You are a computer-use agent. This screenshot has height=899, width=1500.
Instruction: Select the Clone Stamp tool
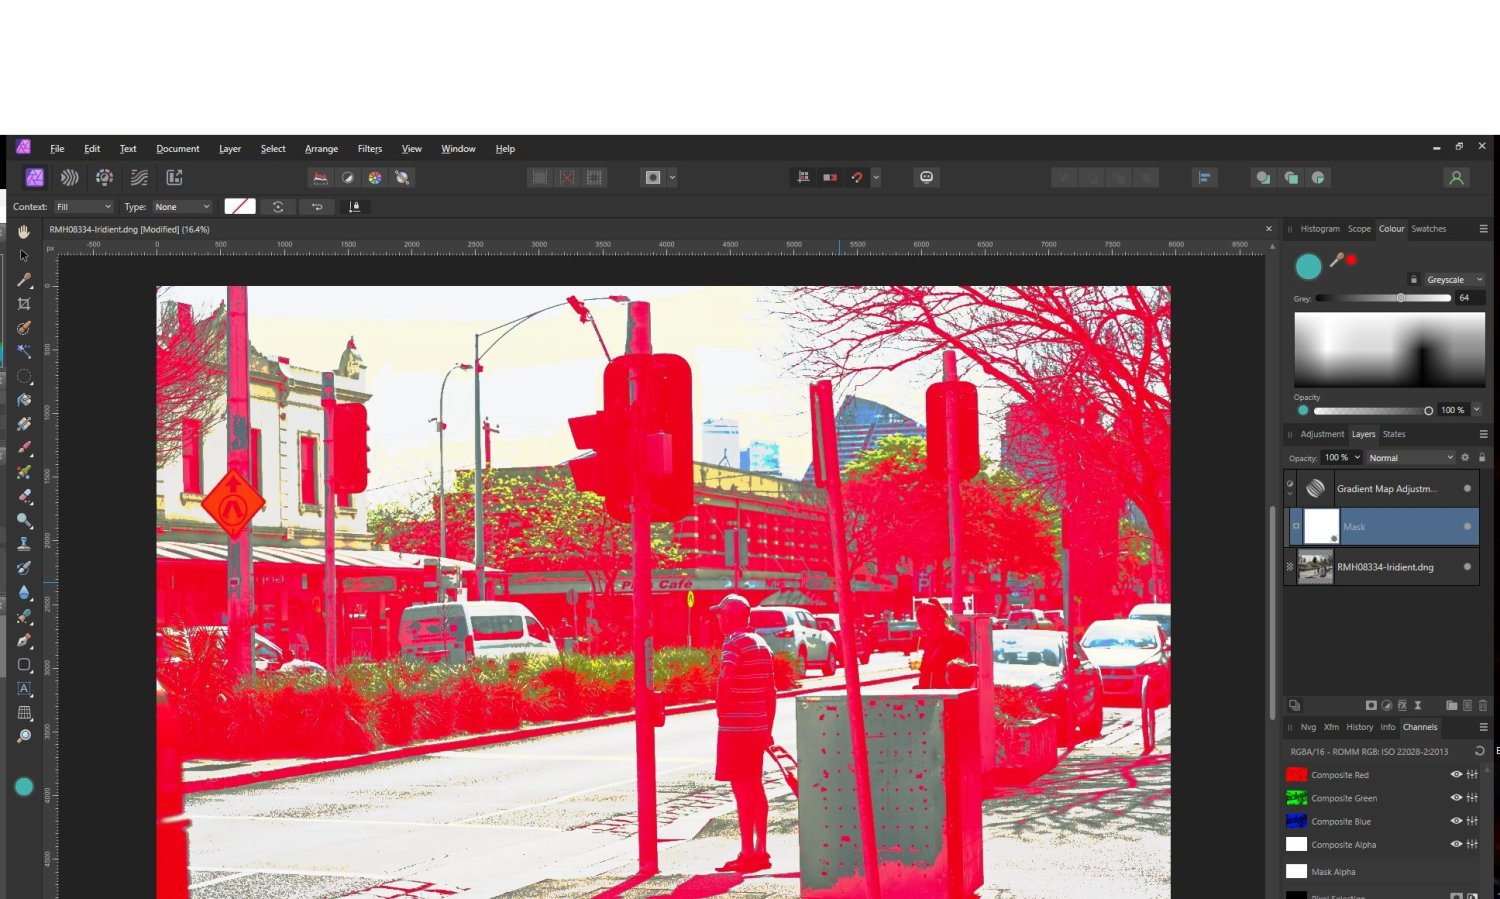(x=24, y=543)
